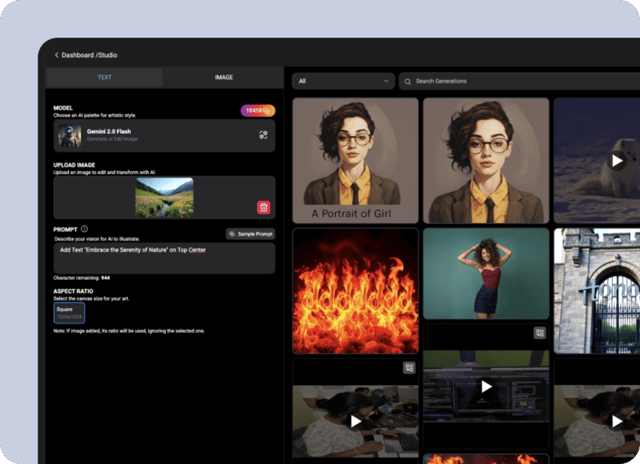This screenshot has width=640, height=464.
Task: Go back using the Dashboard chevron arrow
Action: pyautogui.click(x=56, y=55)
